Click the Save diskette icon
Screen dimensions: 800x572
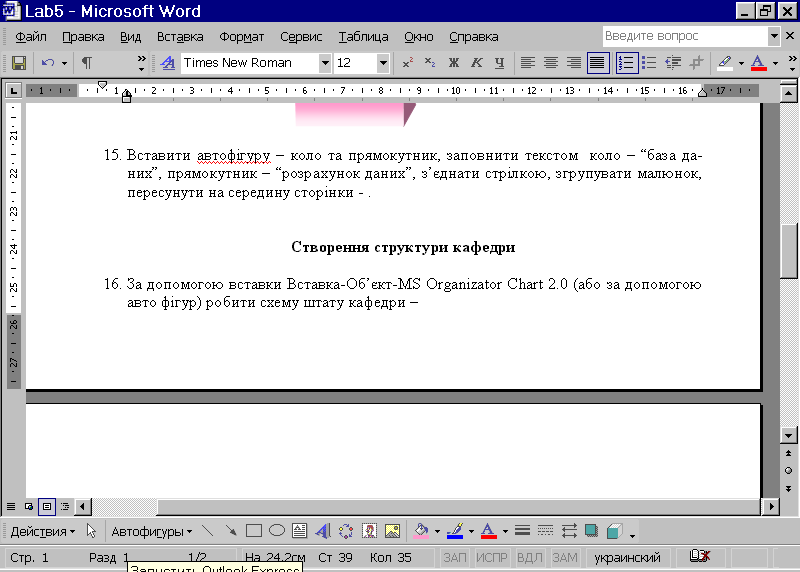(19, 63)
